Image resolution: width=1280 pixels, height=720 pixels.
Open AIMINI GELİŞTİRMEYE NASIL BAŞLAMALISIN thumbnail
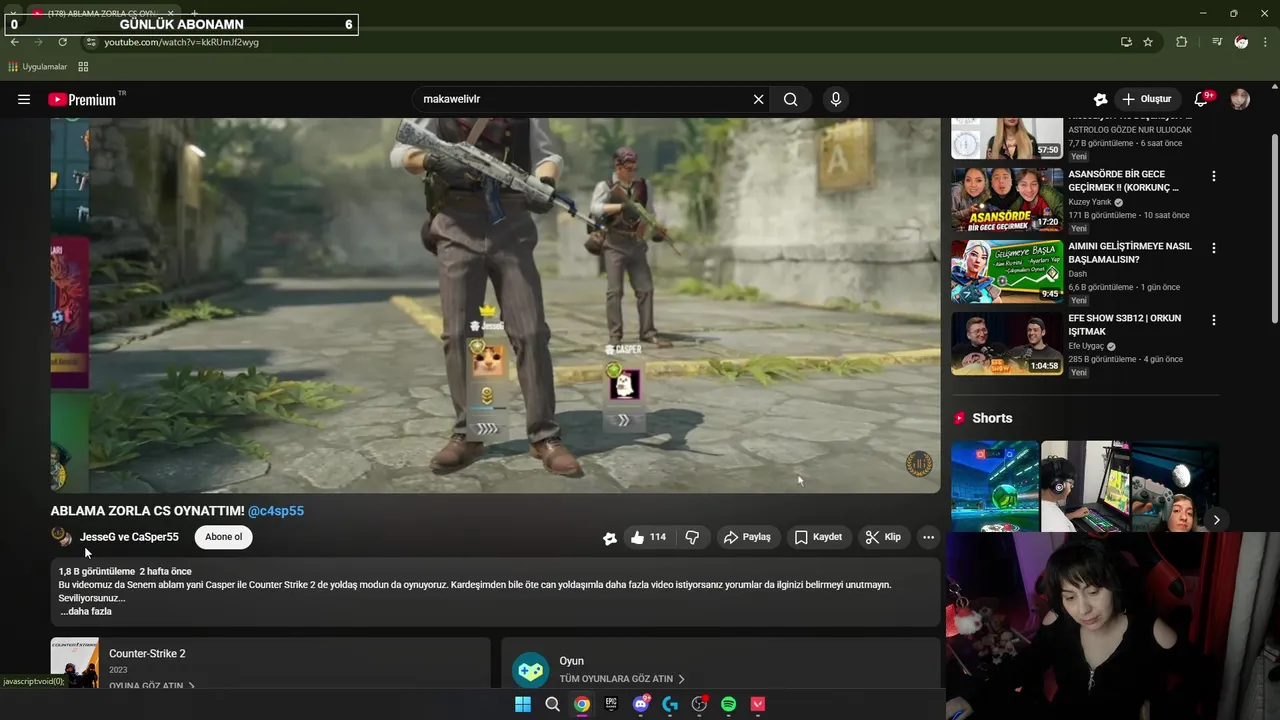(x=1007, y=271)
